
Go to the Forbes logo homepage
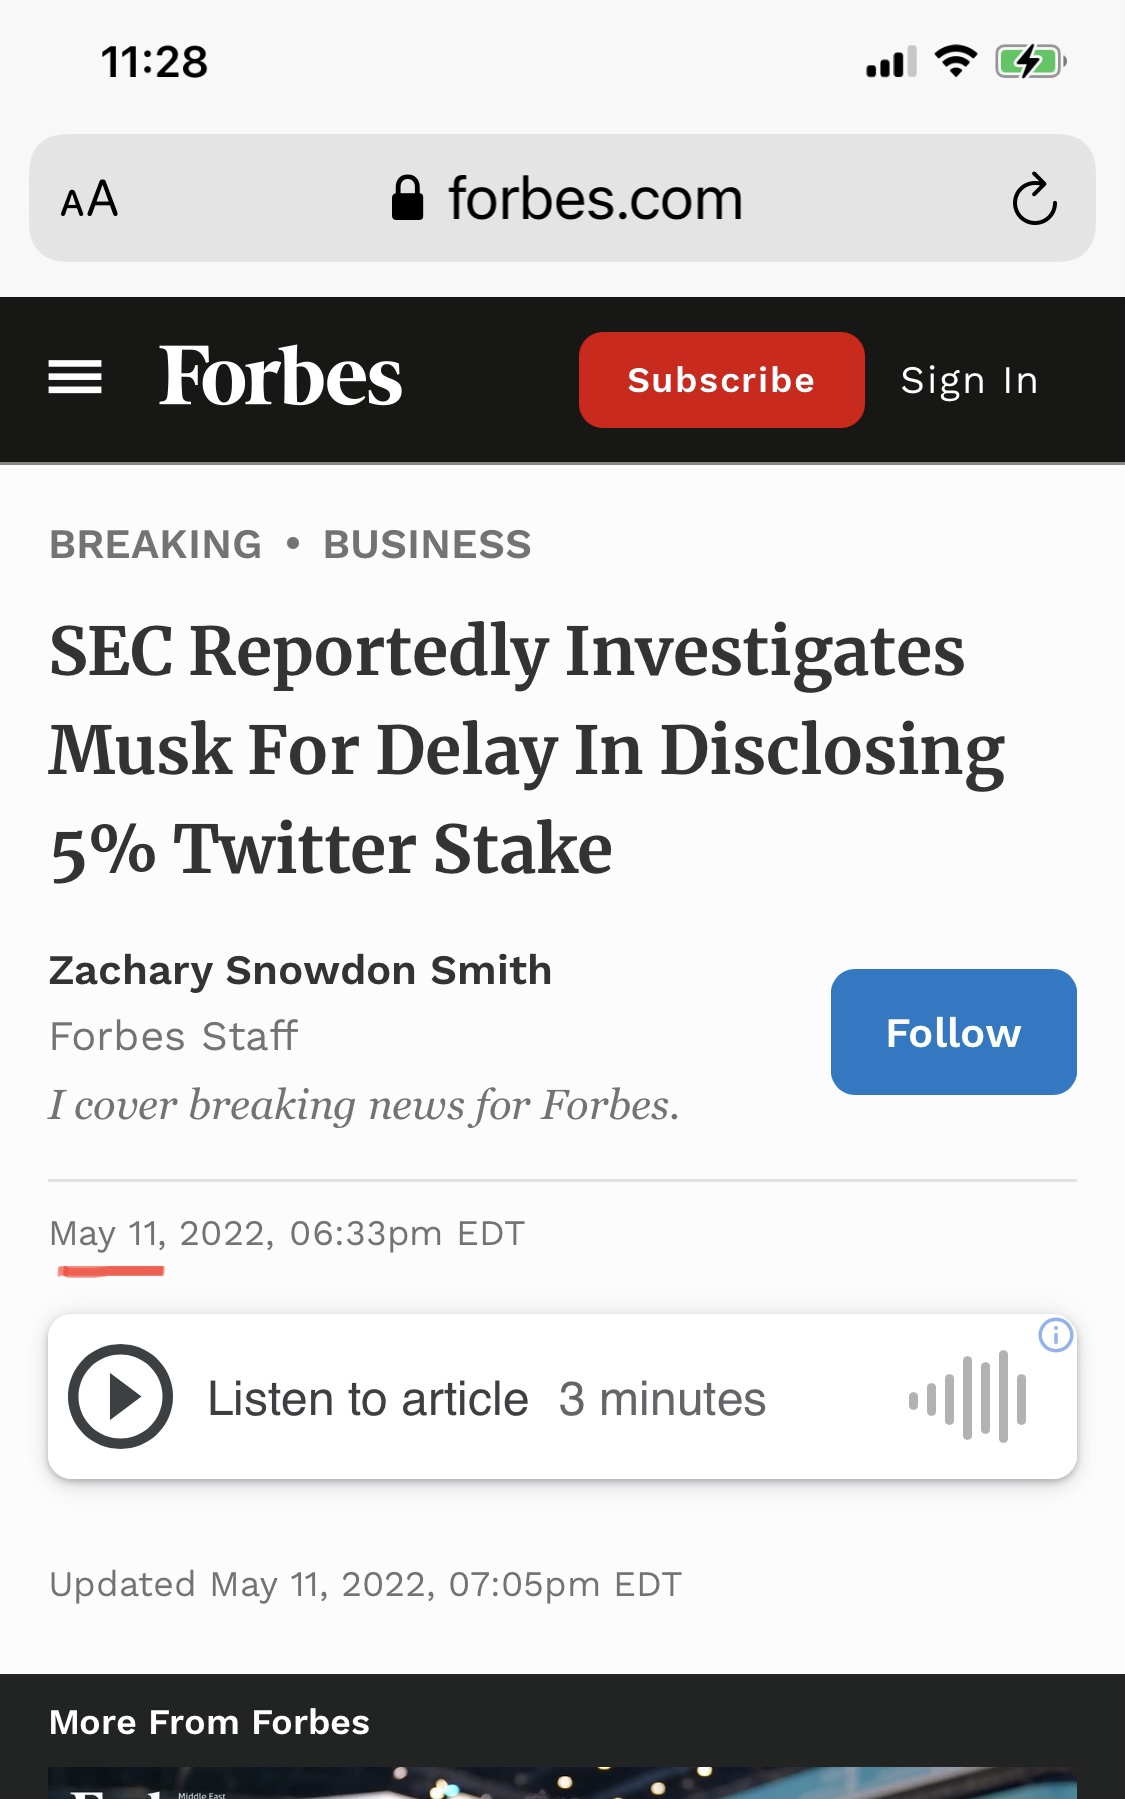click(x=280, y=378)
